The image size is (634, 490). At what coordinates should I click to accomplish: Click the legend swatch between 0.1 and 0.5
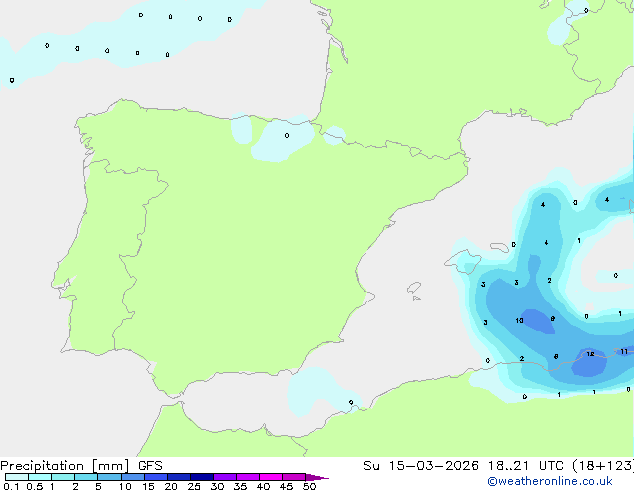pos(17,477)
